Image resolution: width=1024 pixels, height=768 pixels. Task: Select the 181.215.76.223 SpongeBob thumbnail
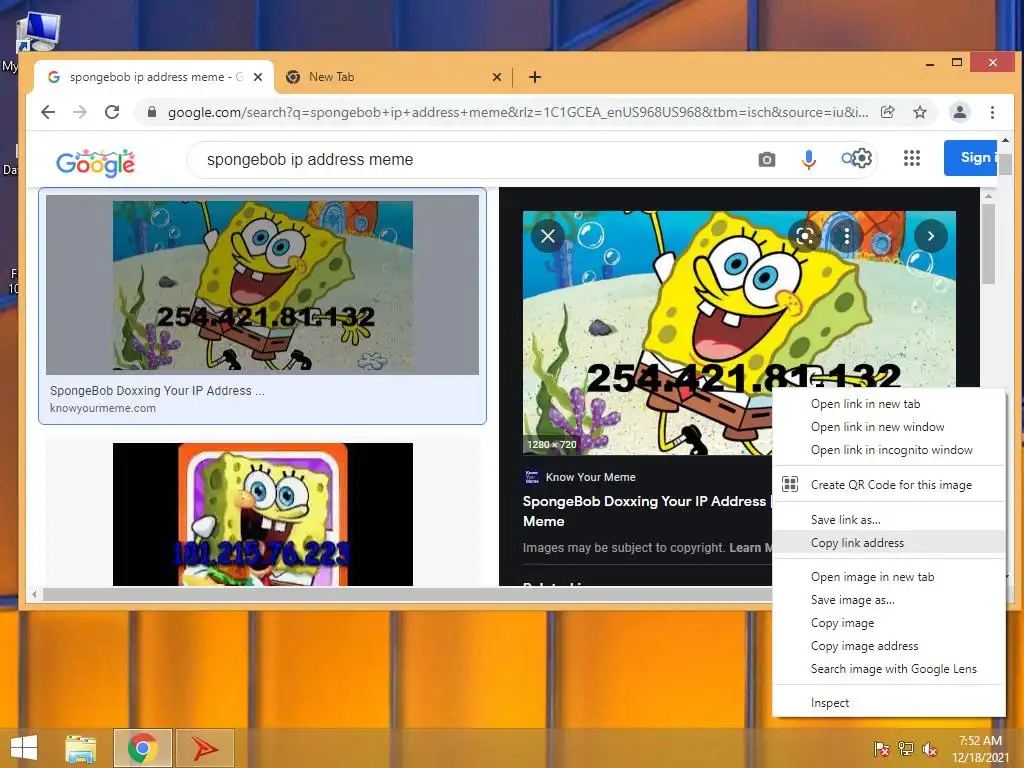click(x=263, y=514)
